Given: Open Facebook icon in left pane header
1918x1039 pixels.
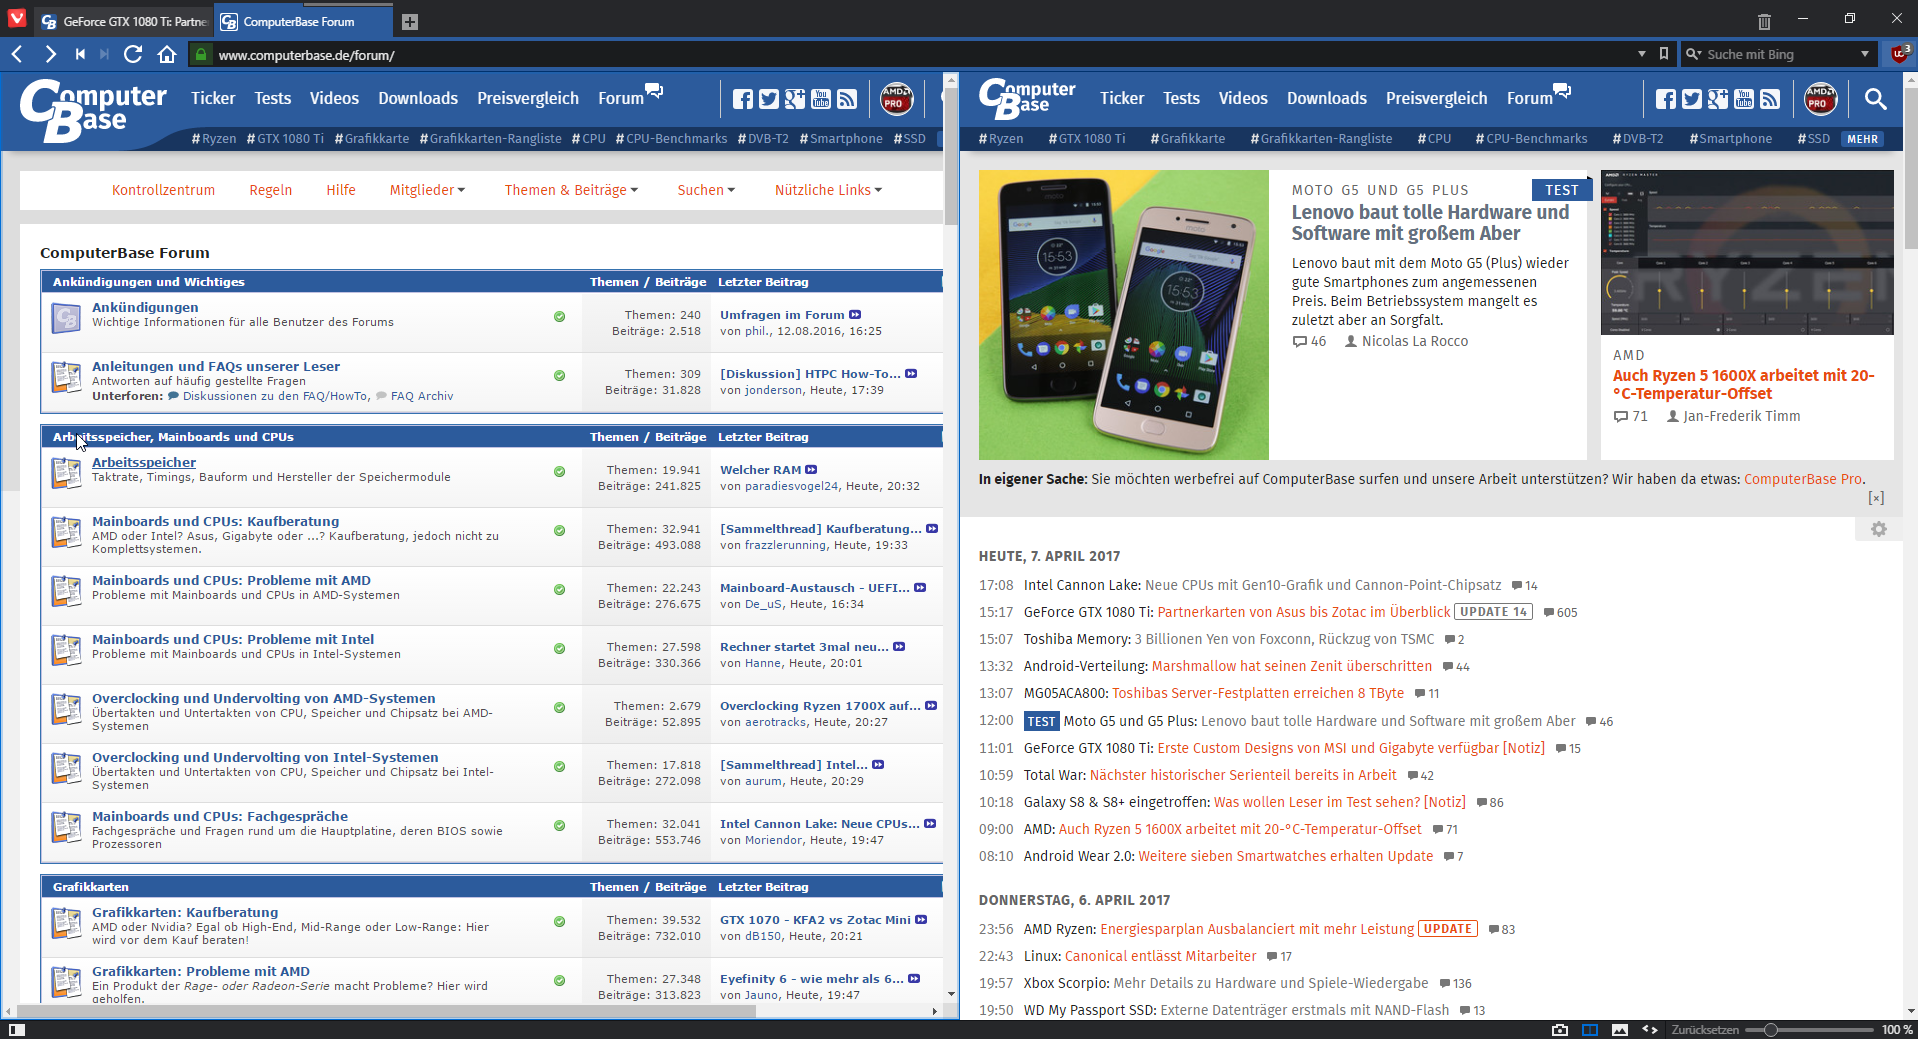Looking at the screenshot, I should (x=742, y=98).
